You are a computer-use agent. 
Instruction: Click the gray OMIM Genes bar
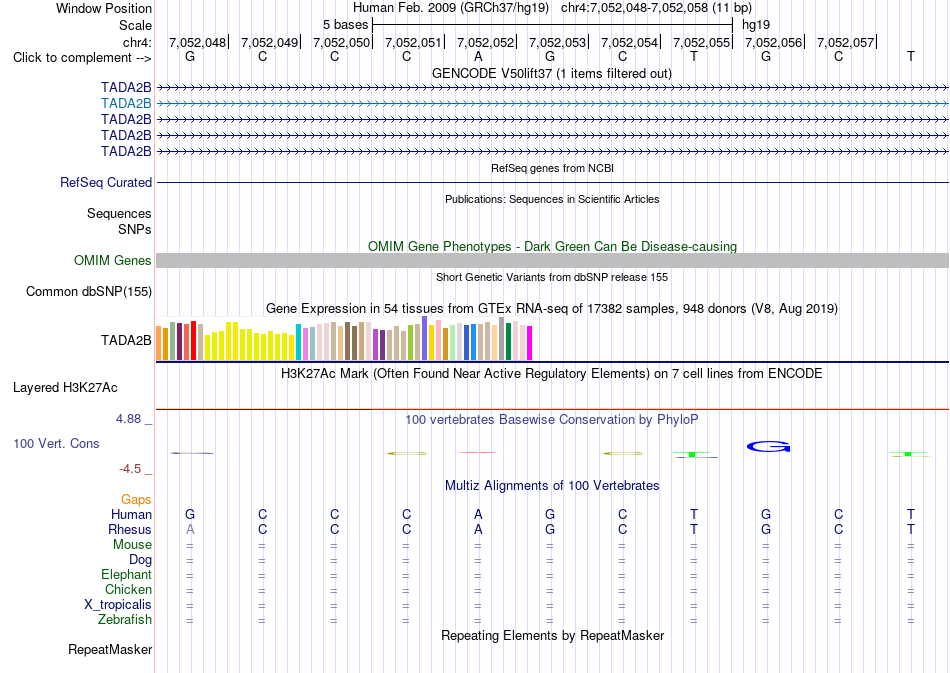pos(553,260)
